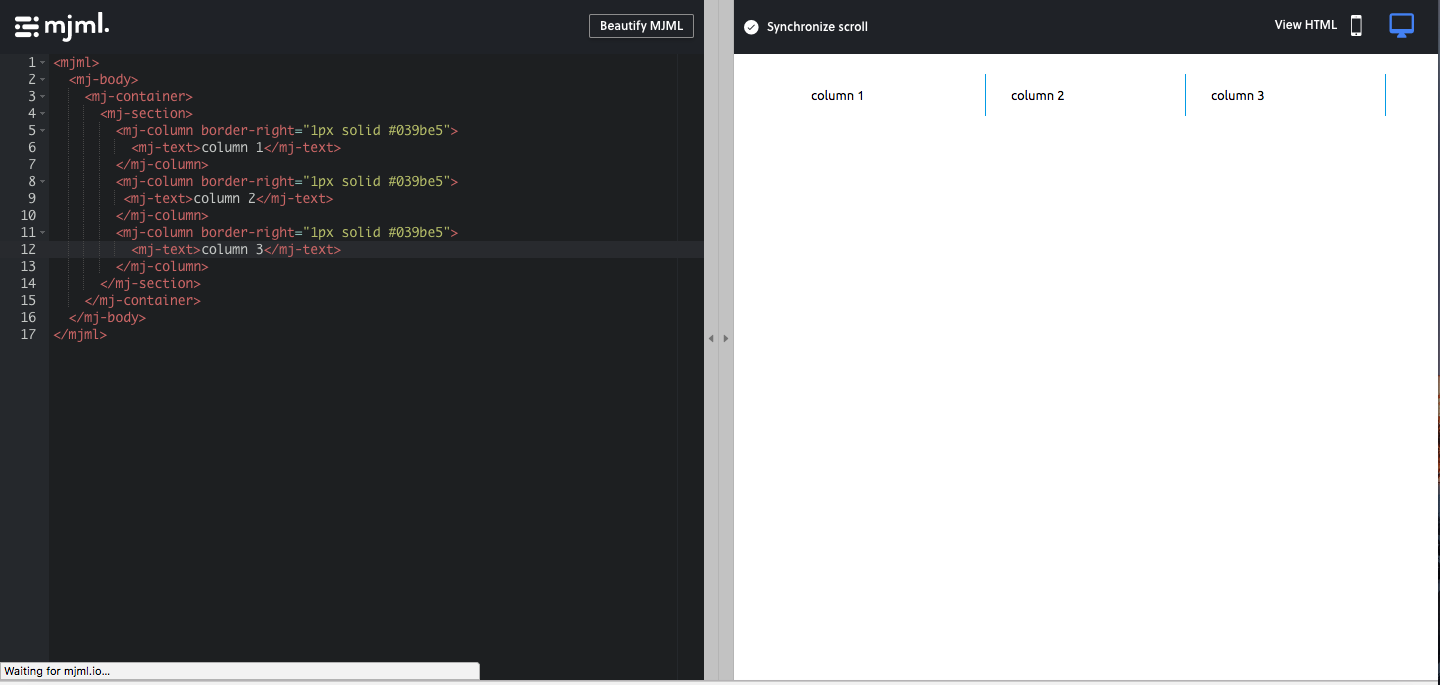The image size is (1440, 685).
Task: Expand the editor pane using the right divider arrow
Action: pyautogui.click(x=726, y=338)
